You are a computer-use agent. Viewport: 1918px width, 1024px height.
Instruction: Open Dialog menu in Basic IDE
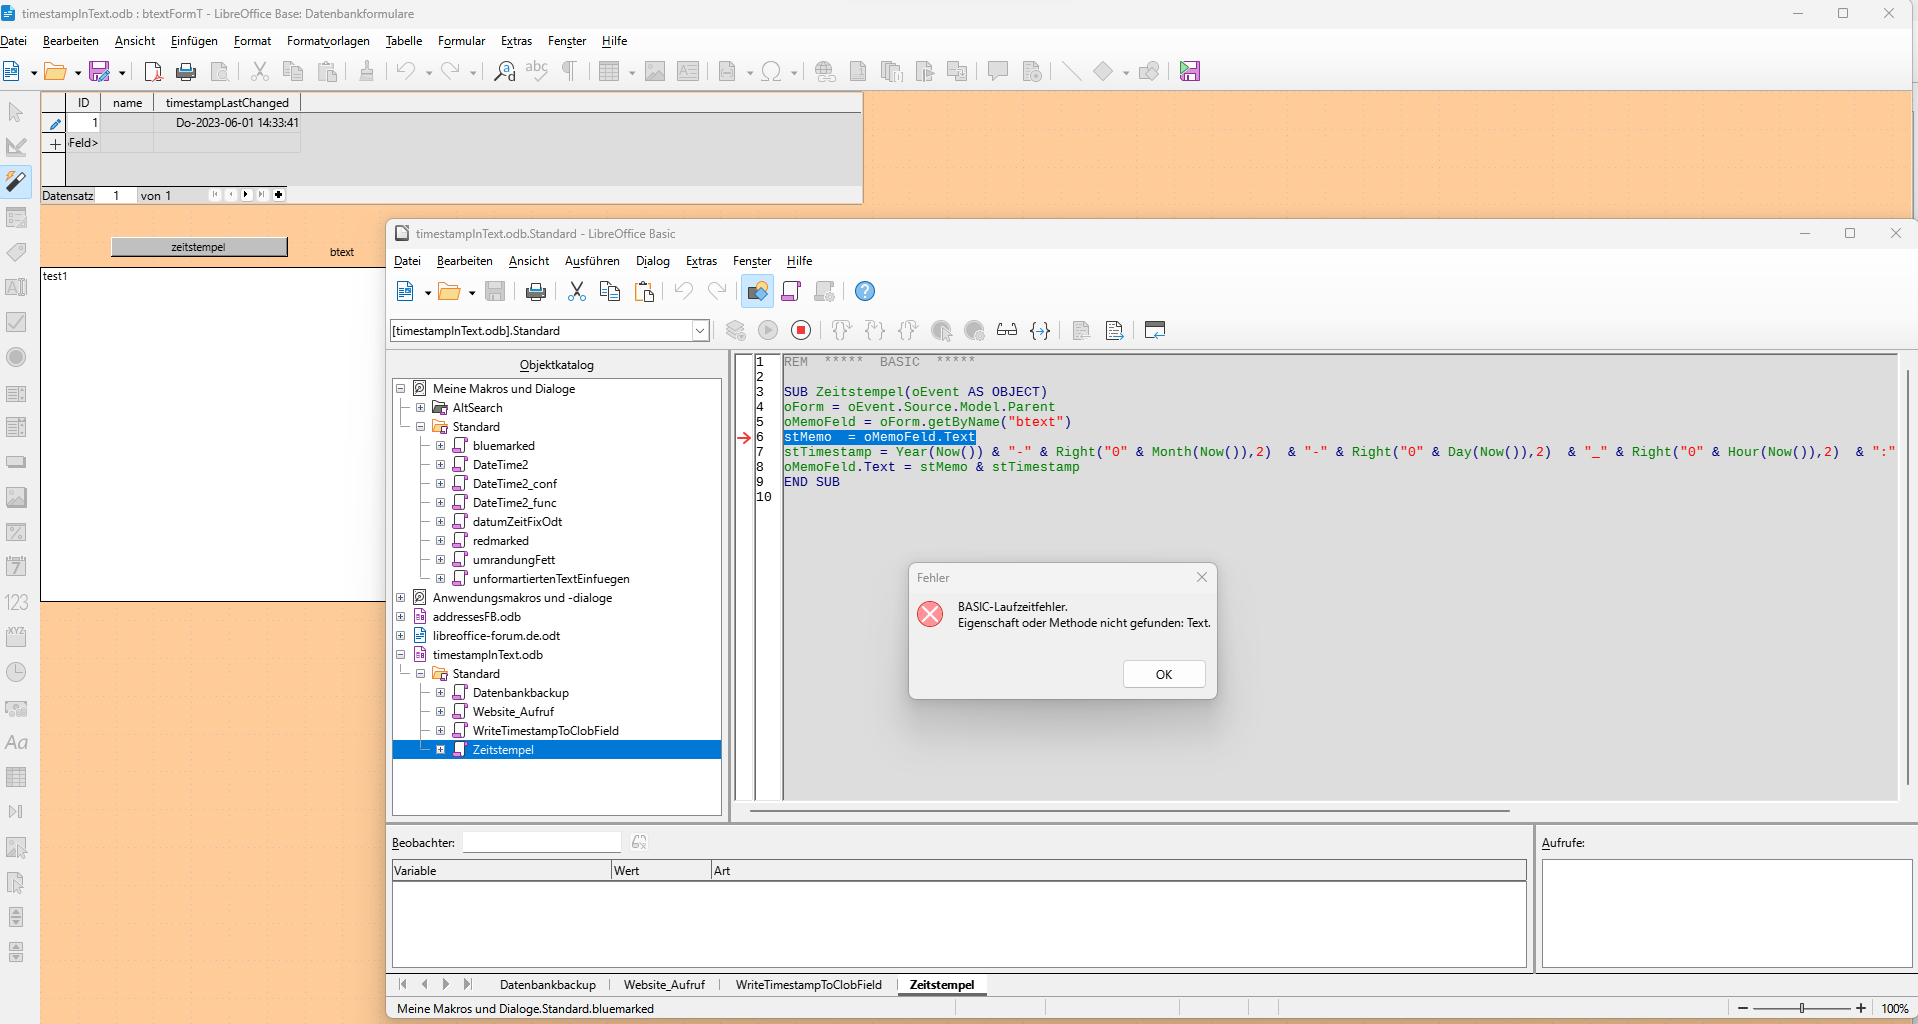[652, 261]
